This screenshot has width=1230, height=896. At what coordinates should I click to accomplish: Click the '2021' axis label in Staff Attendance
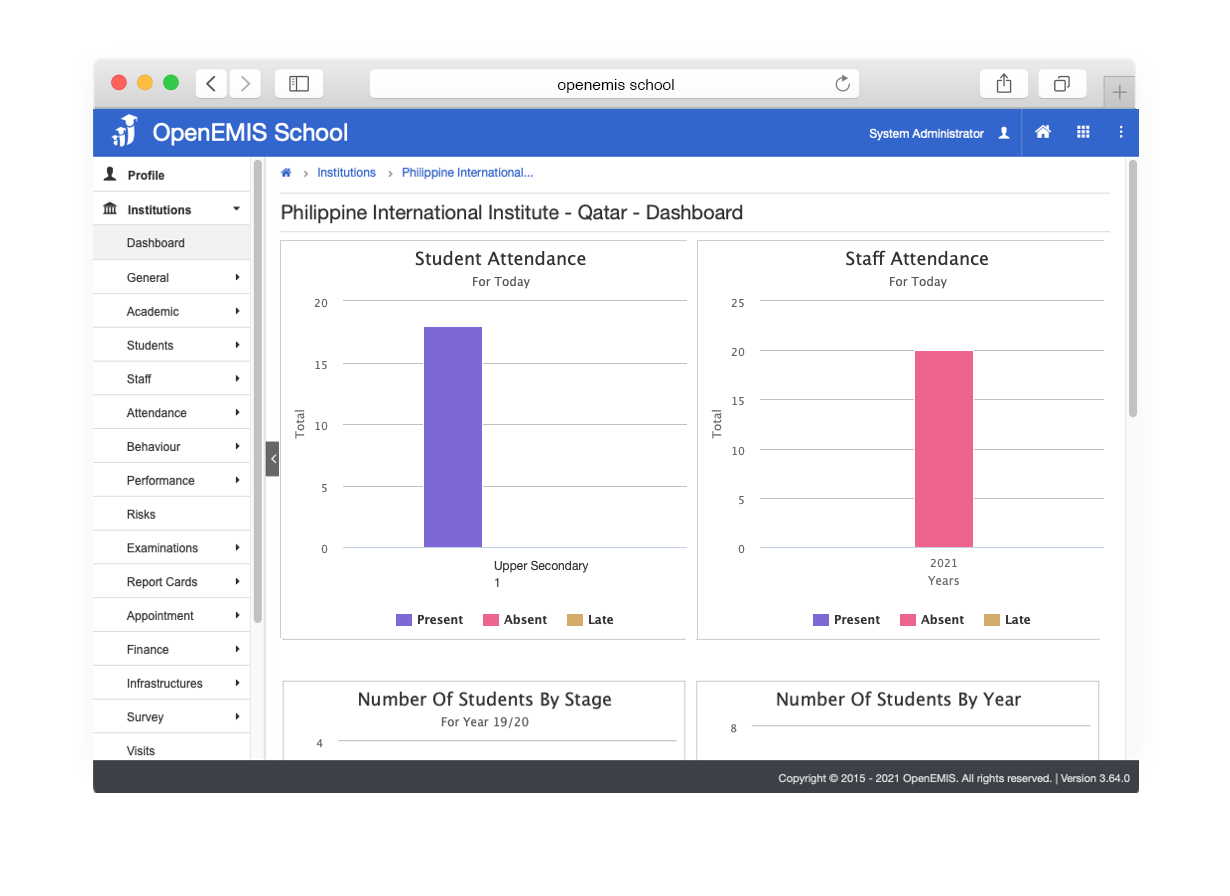tap(944, 564)
